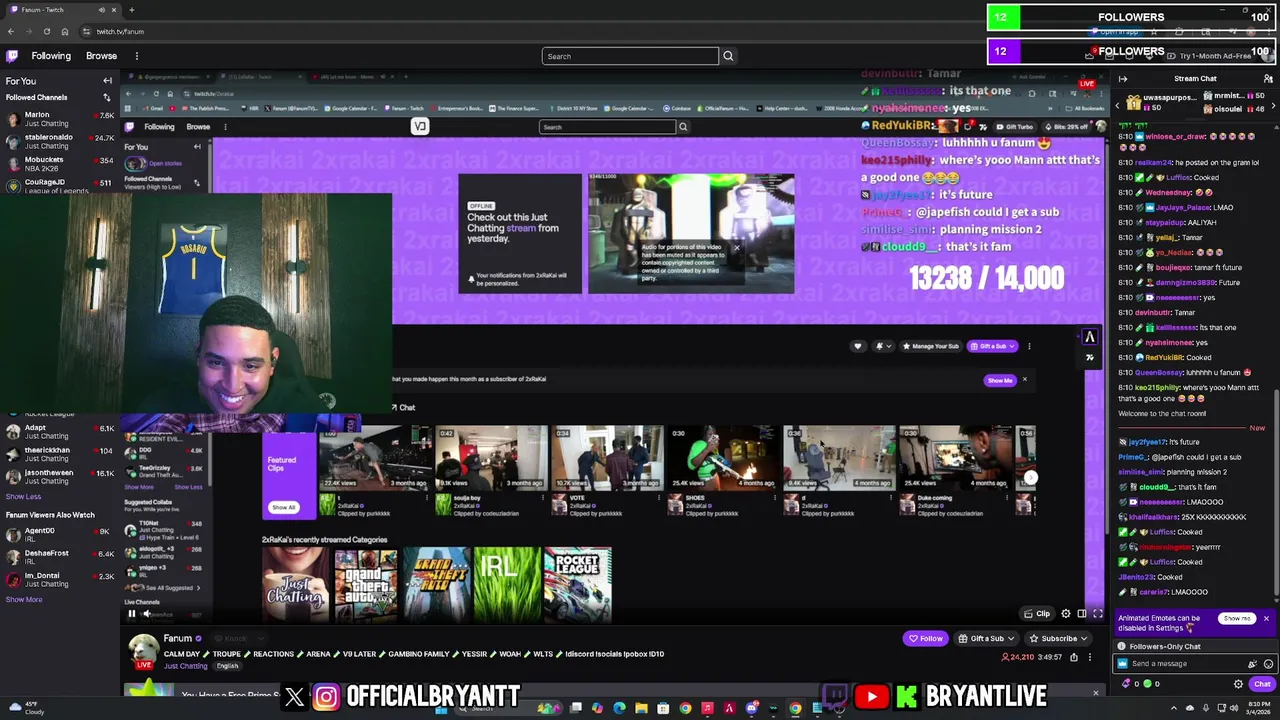This screenshot has height=720, width=1280.
Task: Open jasontheween's channel in the sidebar
Action: [60, 476]
